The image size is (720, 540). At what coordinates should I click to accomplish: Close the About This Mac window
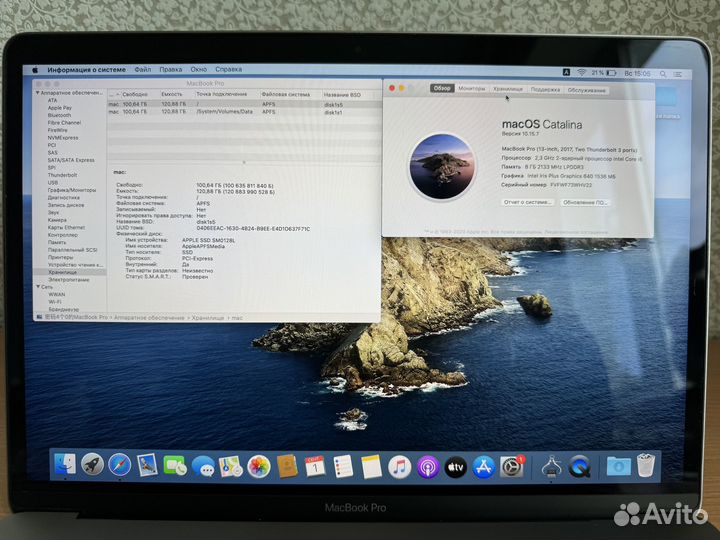tap(392, 88)
